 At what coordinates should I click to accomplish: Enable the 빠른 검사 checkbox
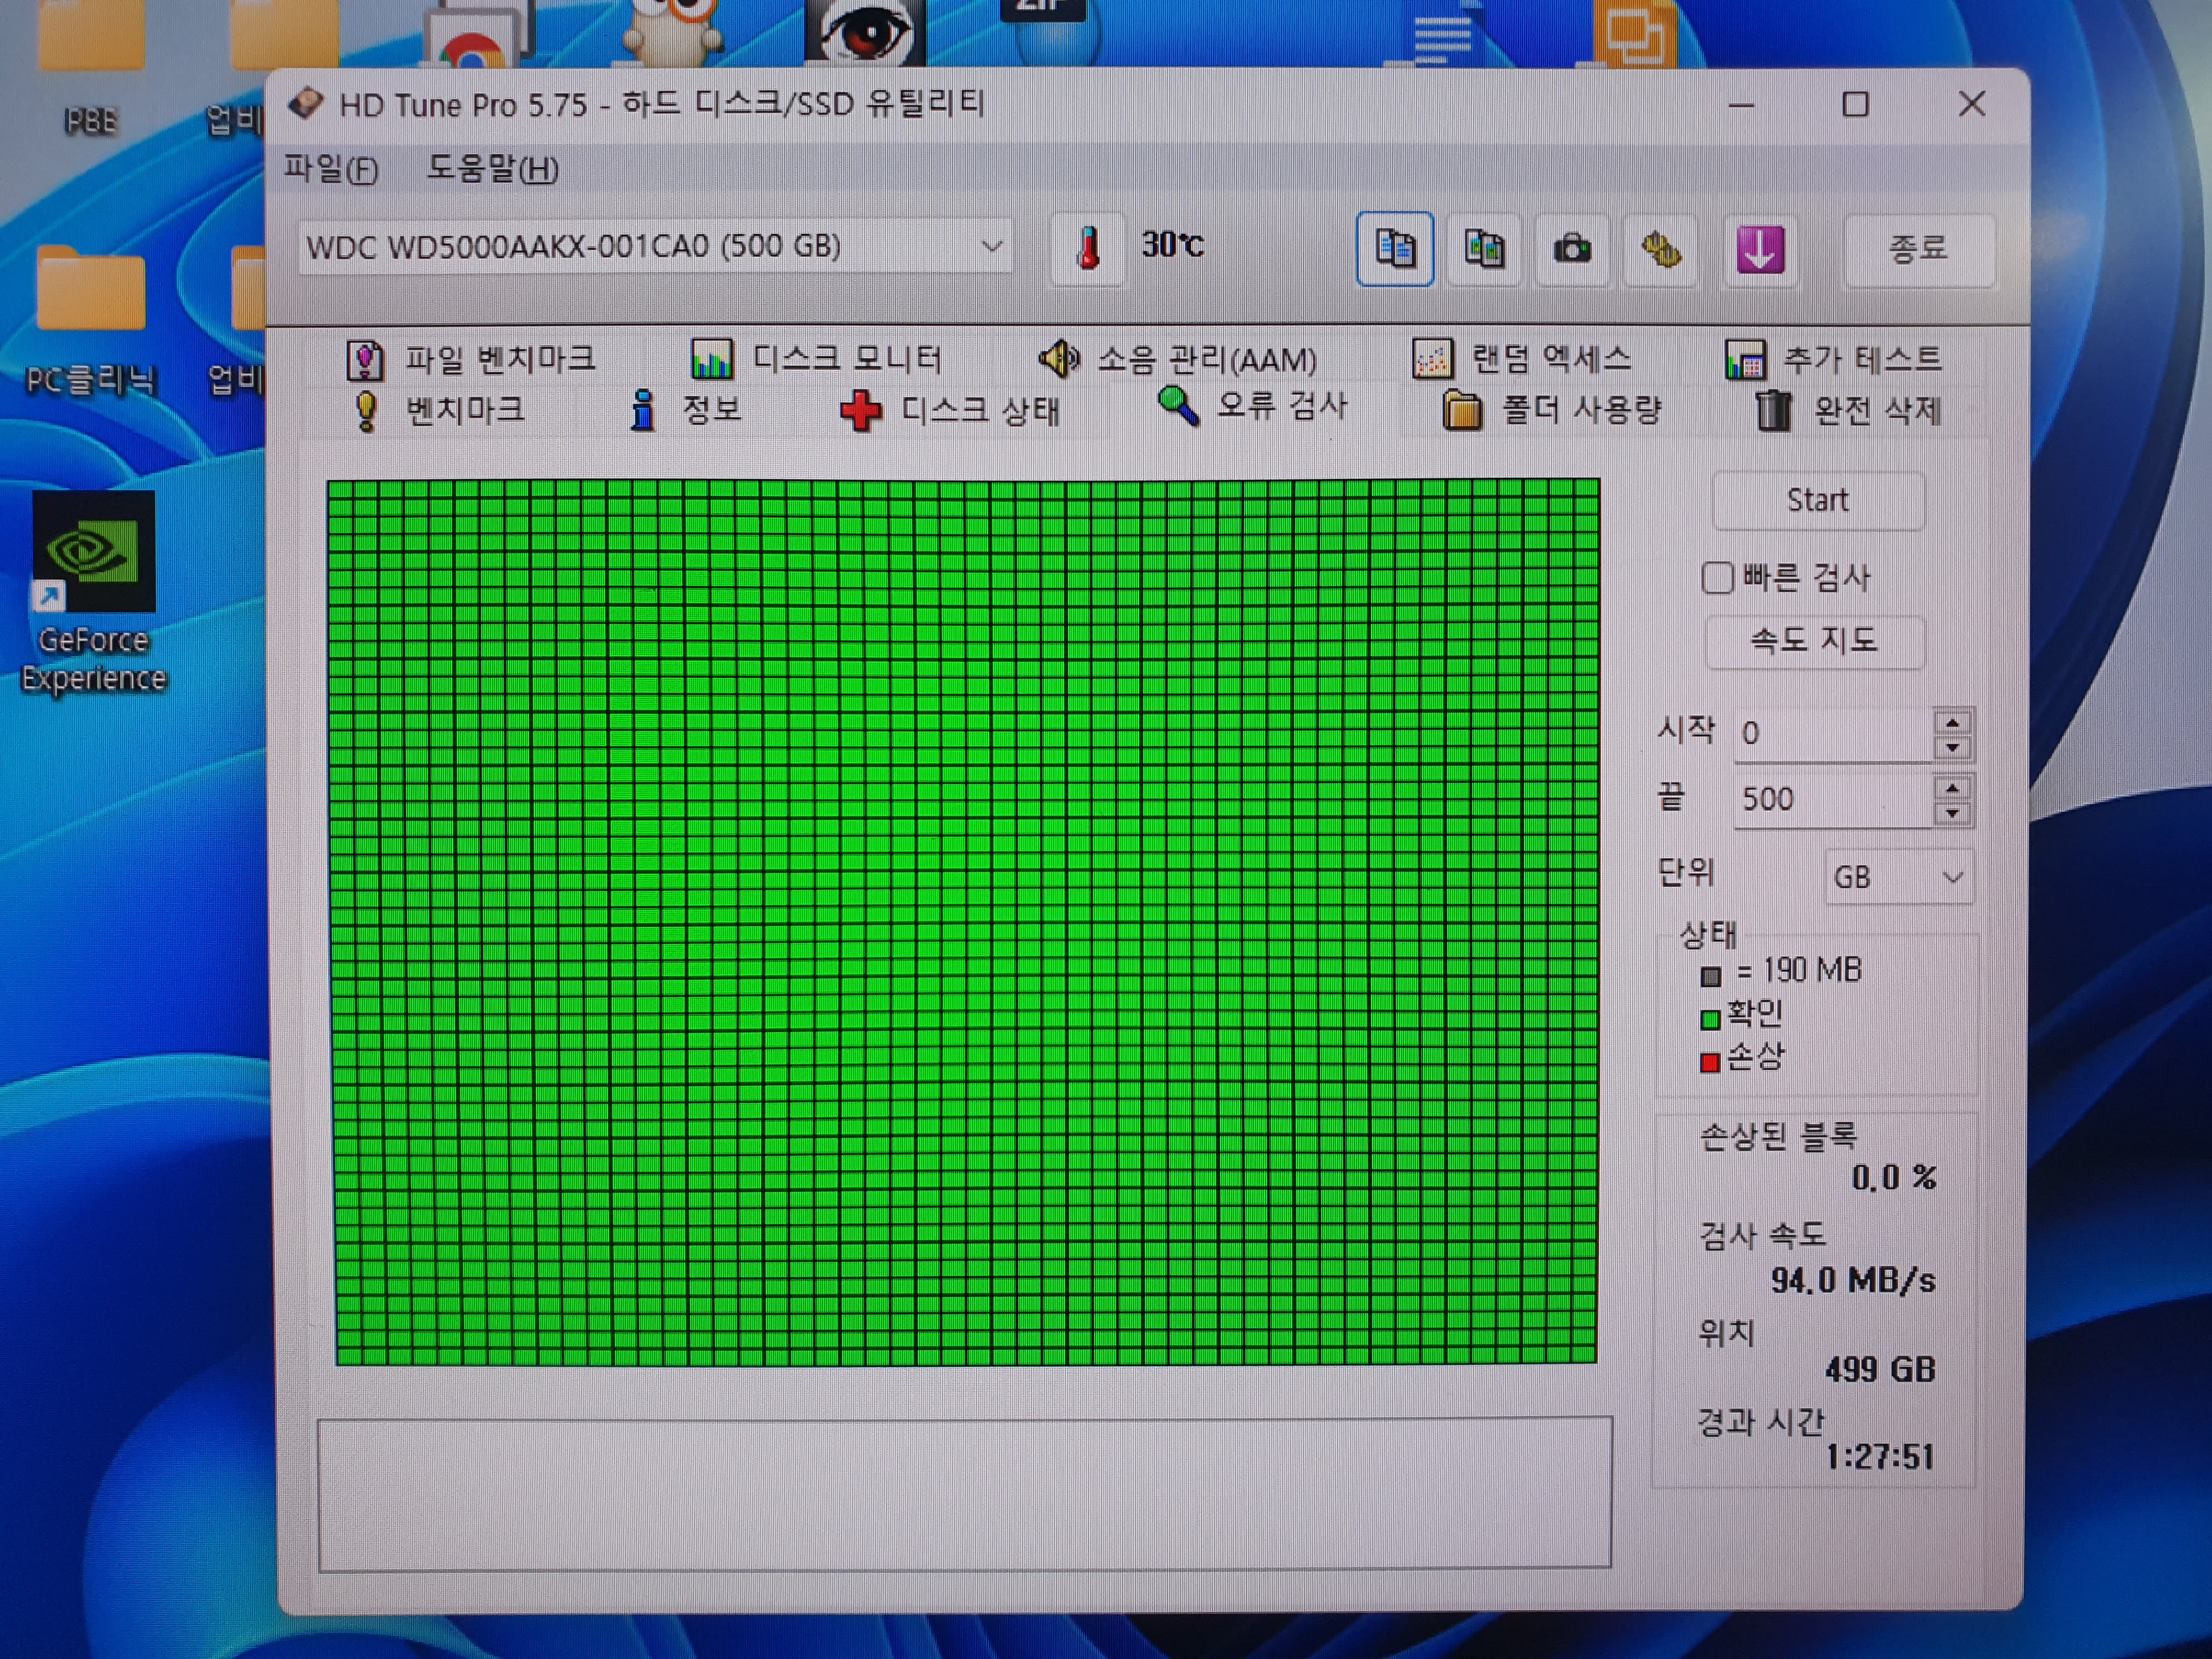pyautogui.click(x=1717, y=578)
